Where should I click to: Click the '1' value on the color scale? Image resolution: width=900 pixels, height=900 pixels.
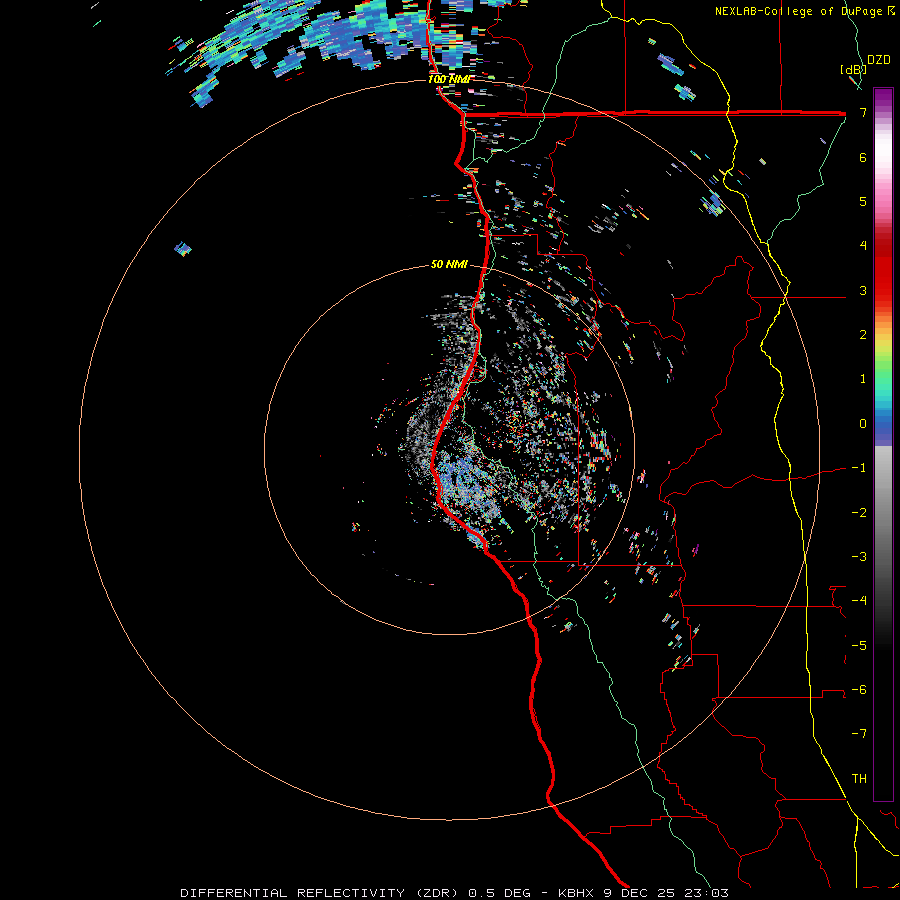pyautogui.click(x=863, y=379)
